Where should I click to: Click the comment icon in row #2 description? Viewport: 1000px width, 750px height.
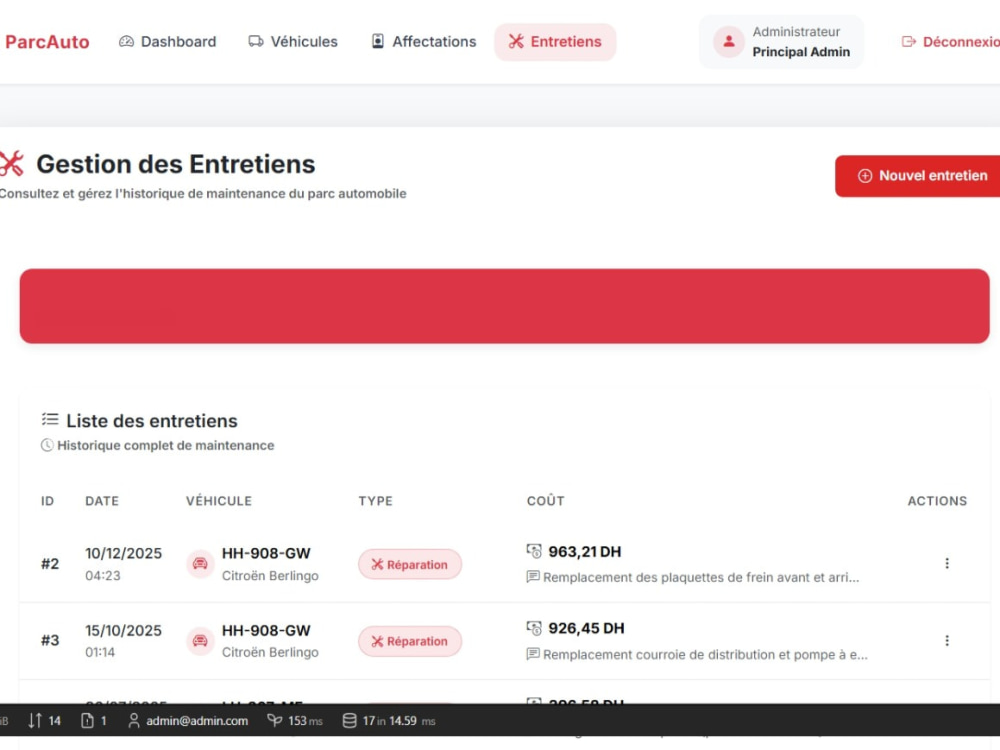533,577
